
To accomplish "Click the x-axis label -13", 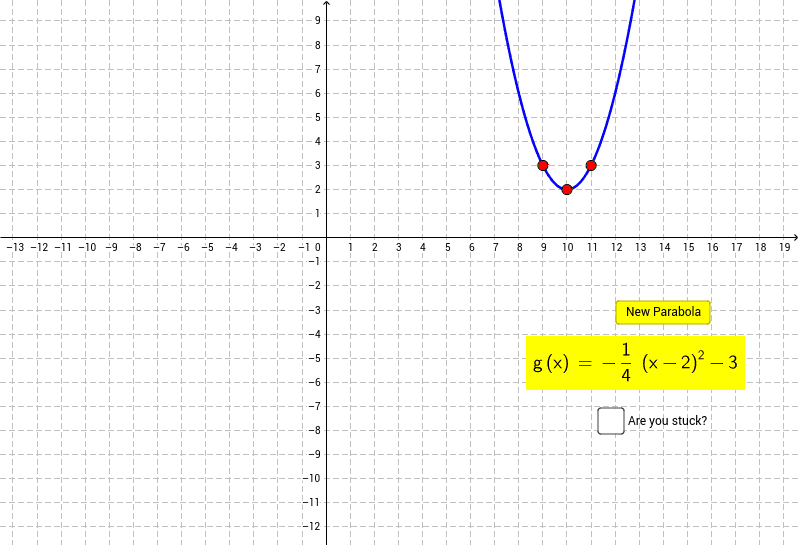I will (15, 247).
